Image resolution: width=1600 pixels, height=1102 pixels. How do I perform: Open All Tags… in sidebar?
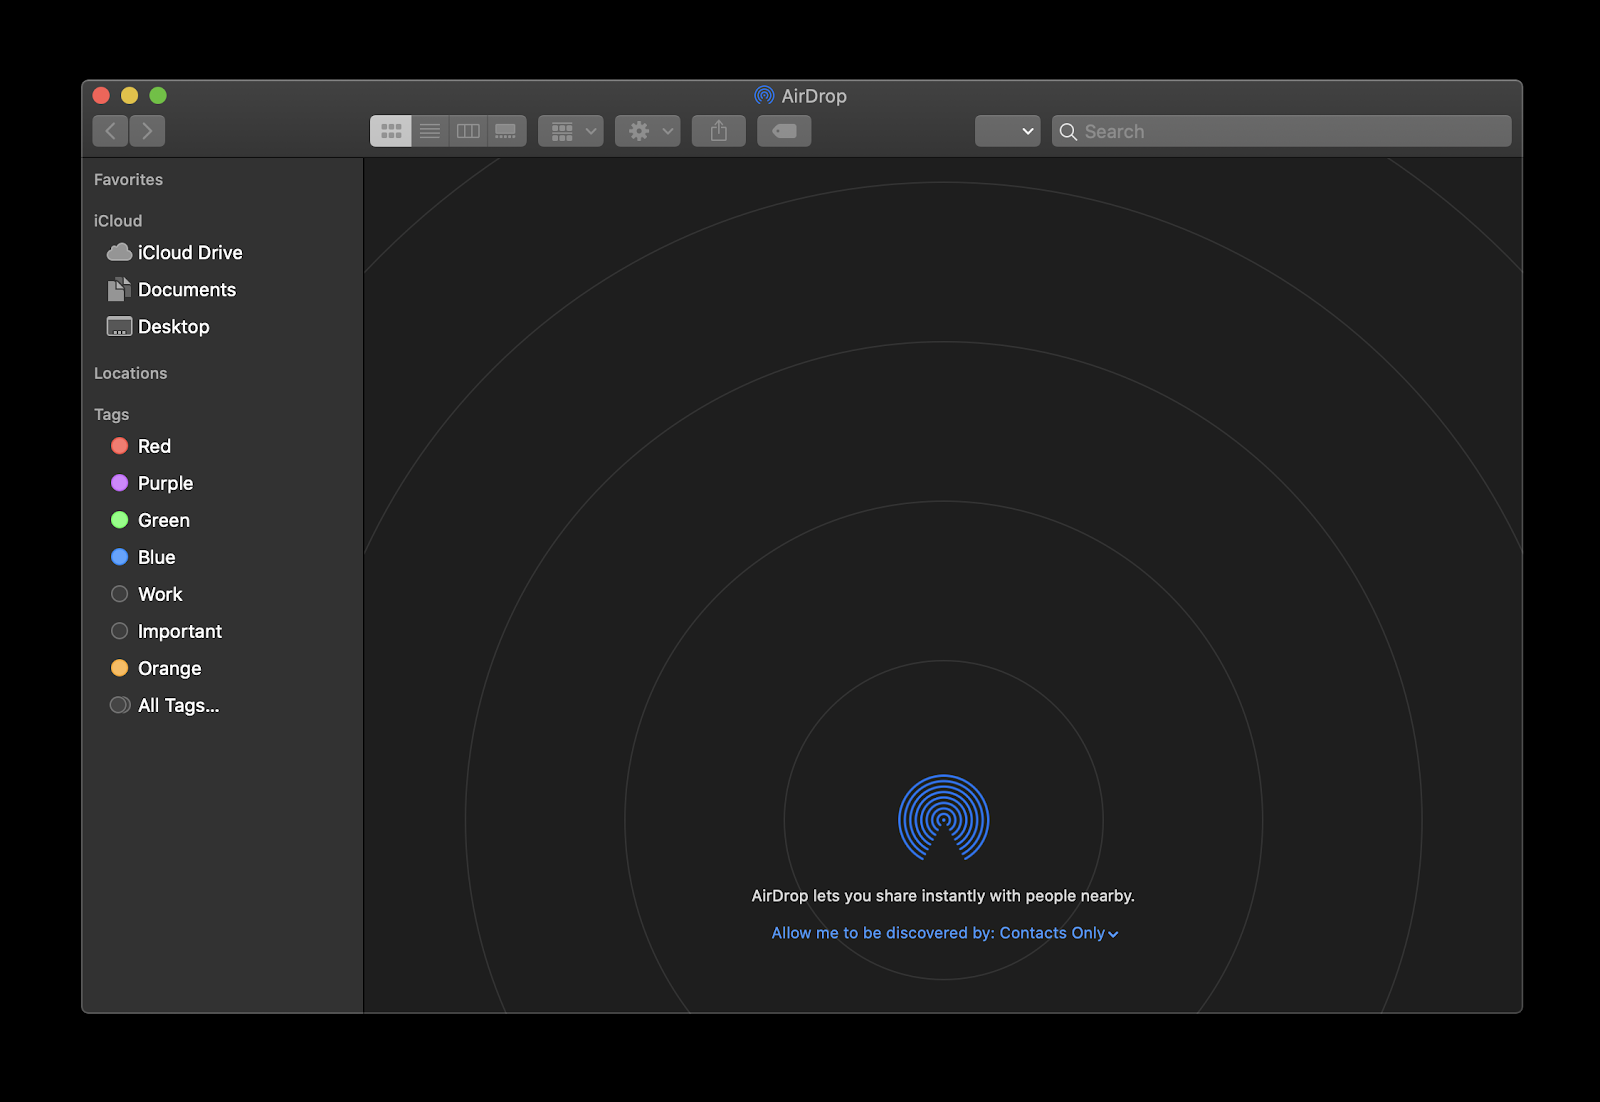222,705
